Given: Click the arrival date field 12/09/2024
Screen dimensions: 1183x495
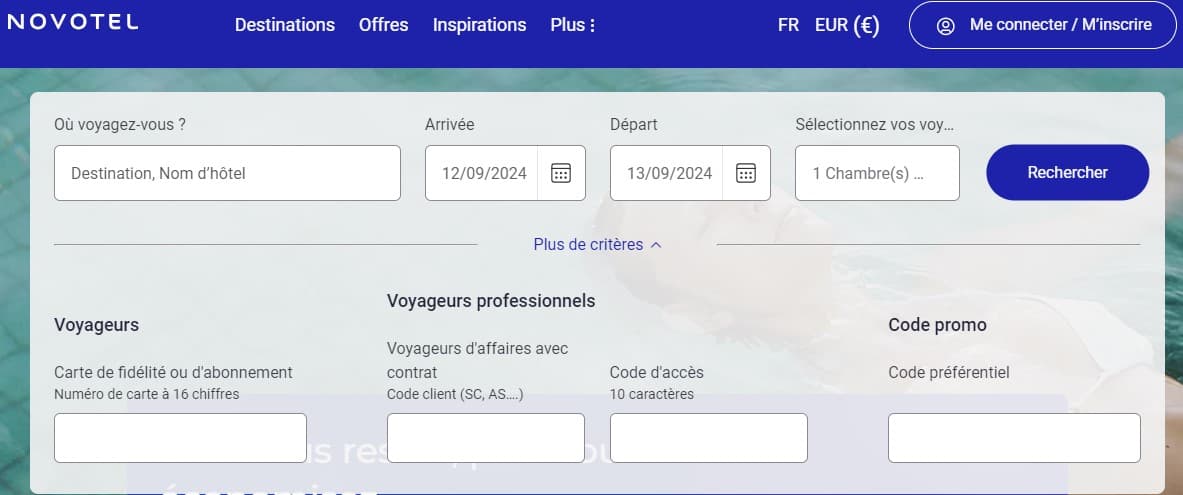Looking at the screenshot, I should pos(484,173).
